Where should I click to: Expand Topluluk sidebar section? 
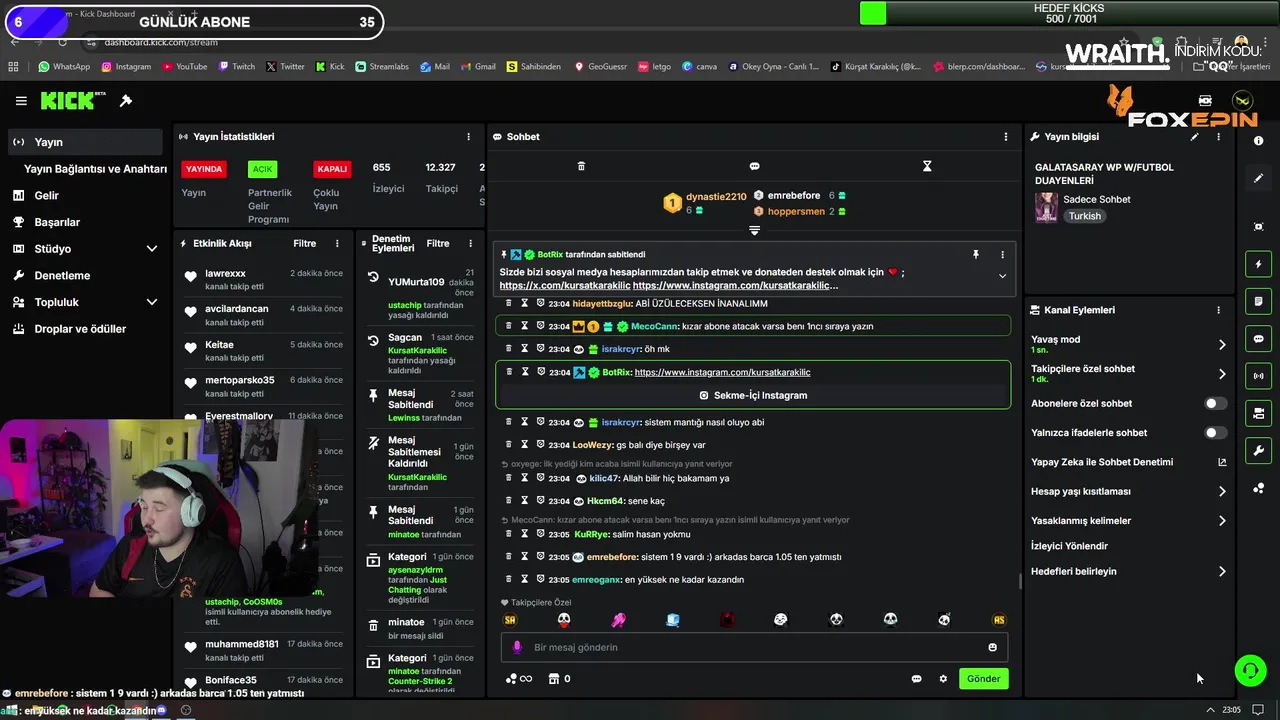coord(152,302)
